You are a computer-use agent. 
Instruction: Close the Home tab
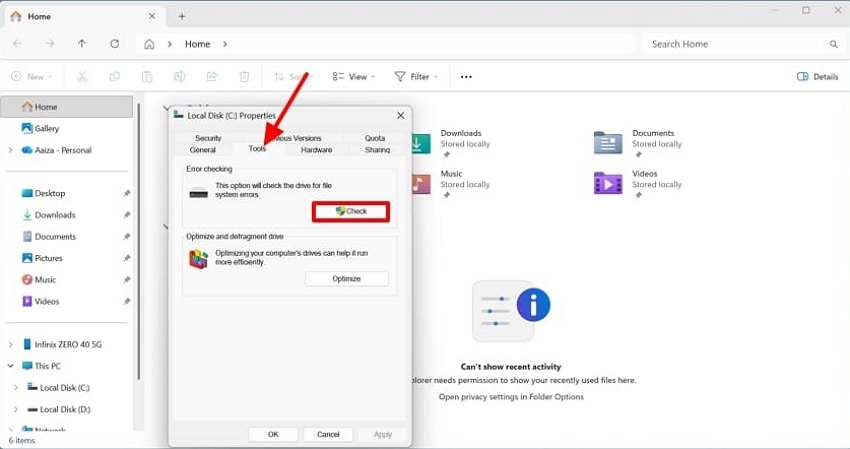(152, 16)
